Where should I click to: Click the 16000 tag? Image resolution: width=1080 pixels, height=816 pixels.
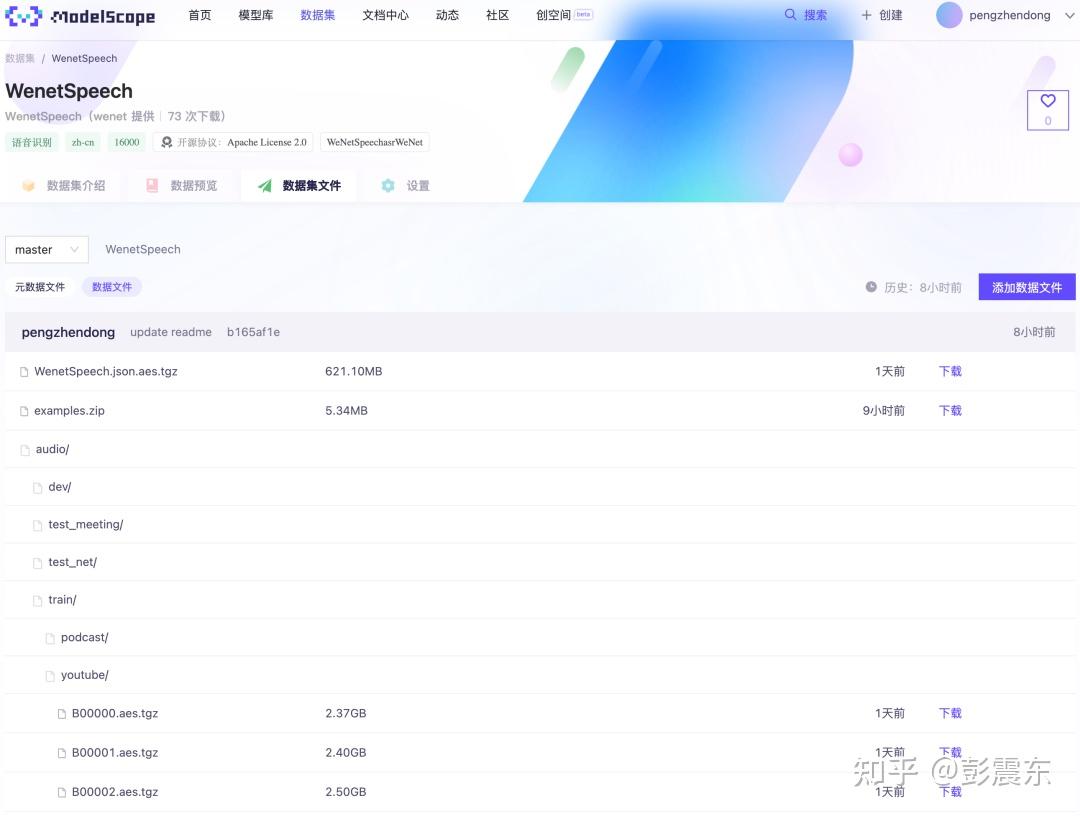click(127, 143)
